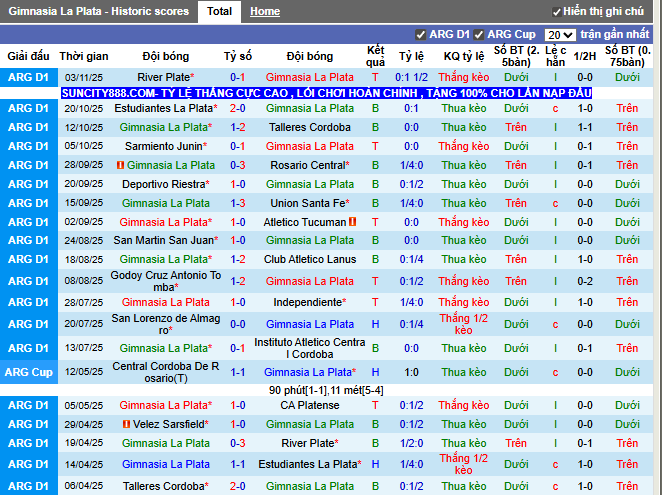Click the Thời gian column header
This screenshot has height=495, width=662.
(84, 56)
